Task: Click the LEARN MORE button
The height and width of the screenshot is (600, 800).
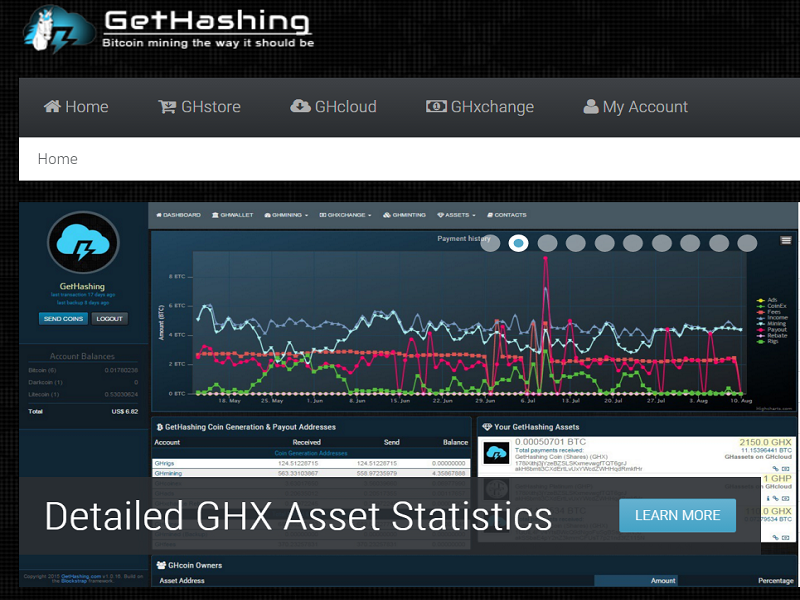Action: [x=677, y=515]
